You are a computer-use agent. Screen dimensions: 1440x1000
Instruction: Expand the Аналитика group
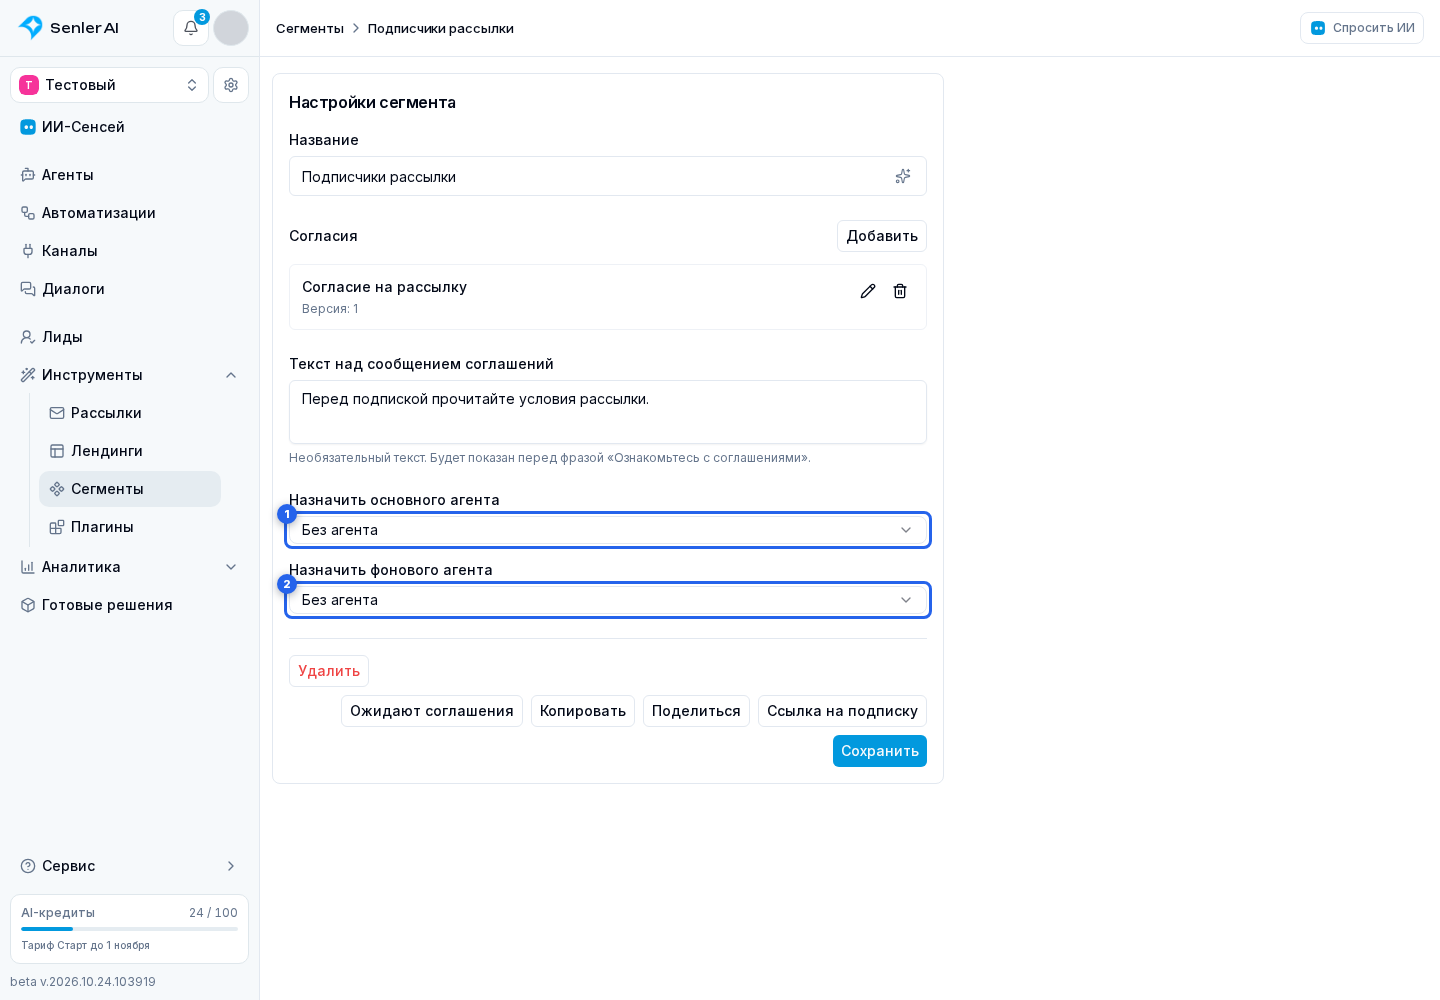click(x=130, y=567)
